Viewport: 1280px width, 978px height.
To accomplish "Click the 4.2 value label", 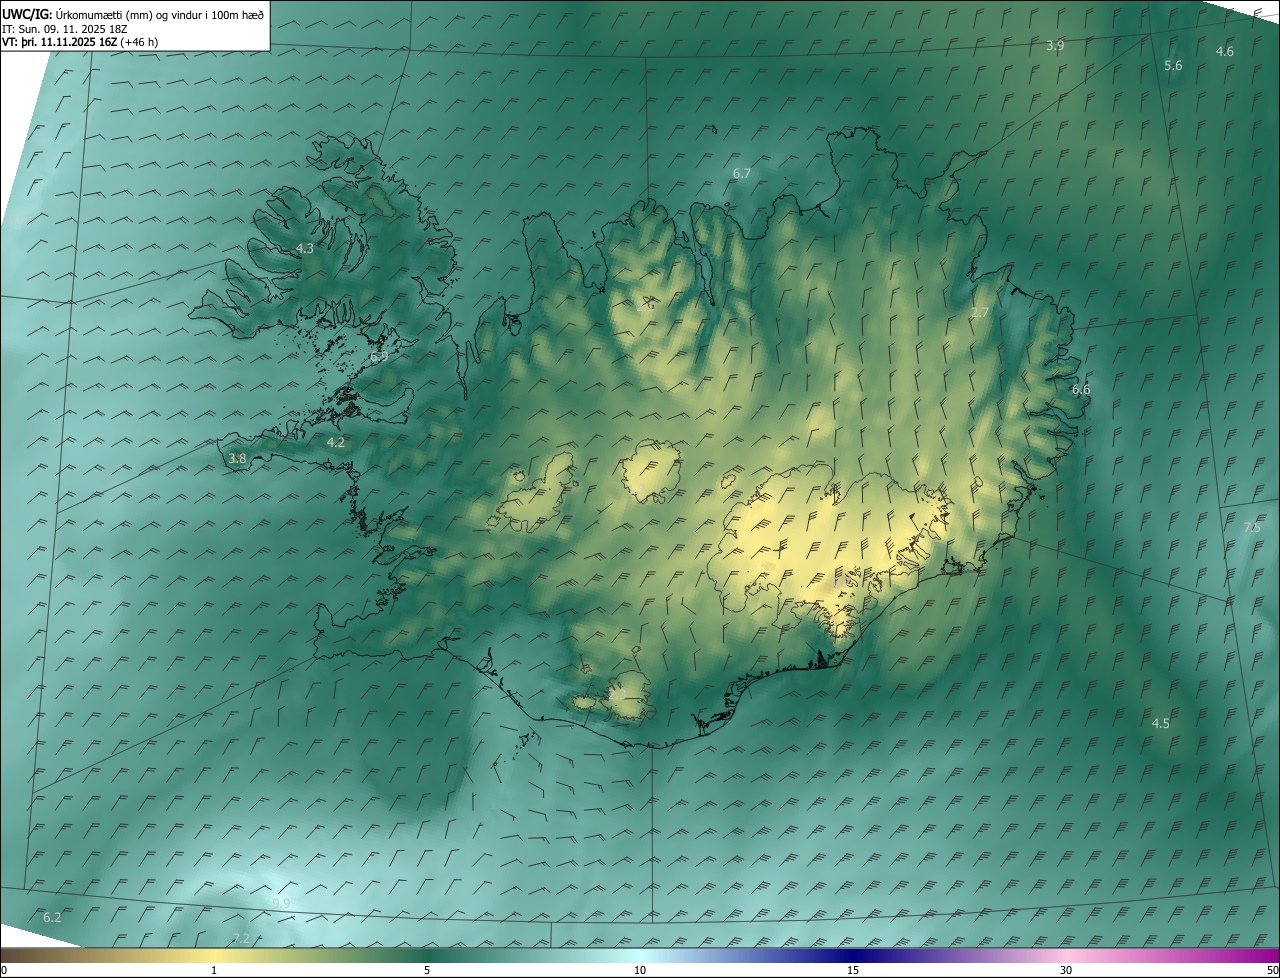I will point(336,442).
